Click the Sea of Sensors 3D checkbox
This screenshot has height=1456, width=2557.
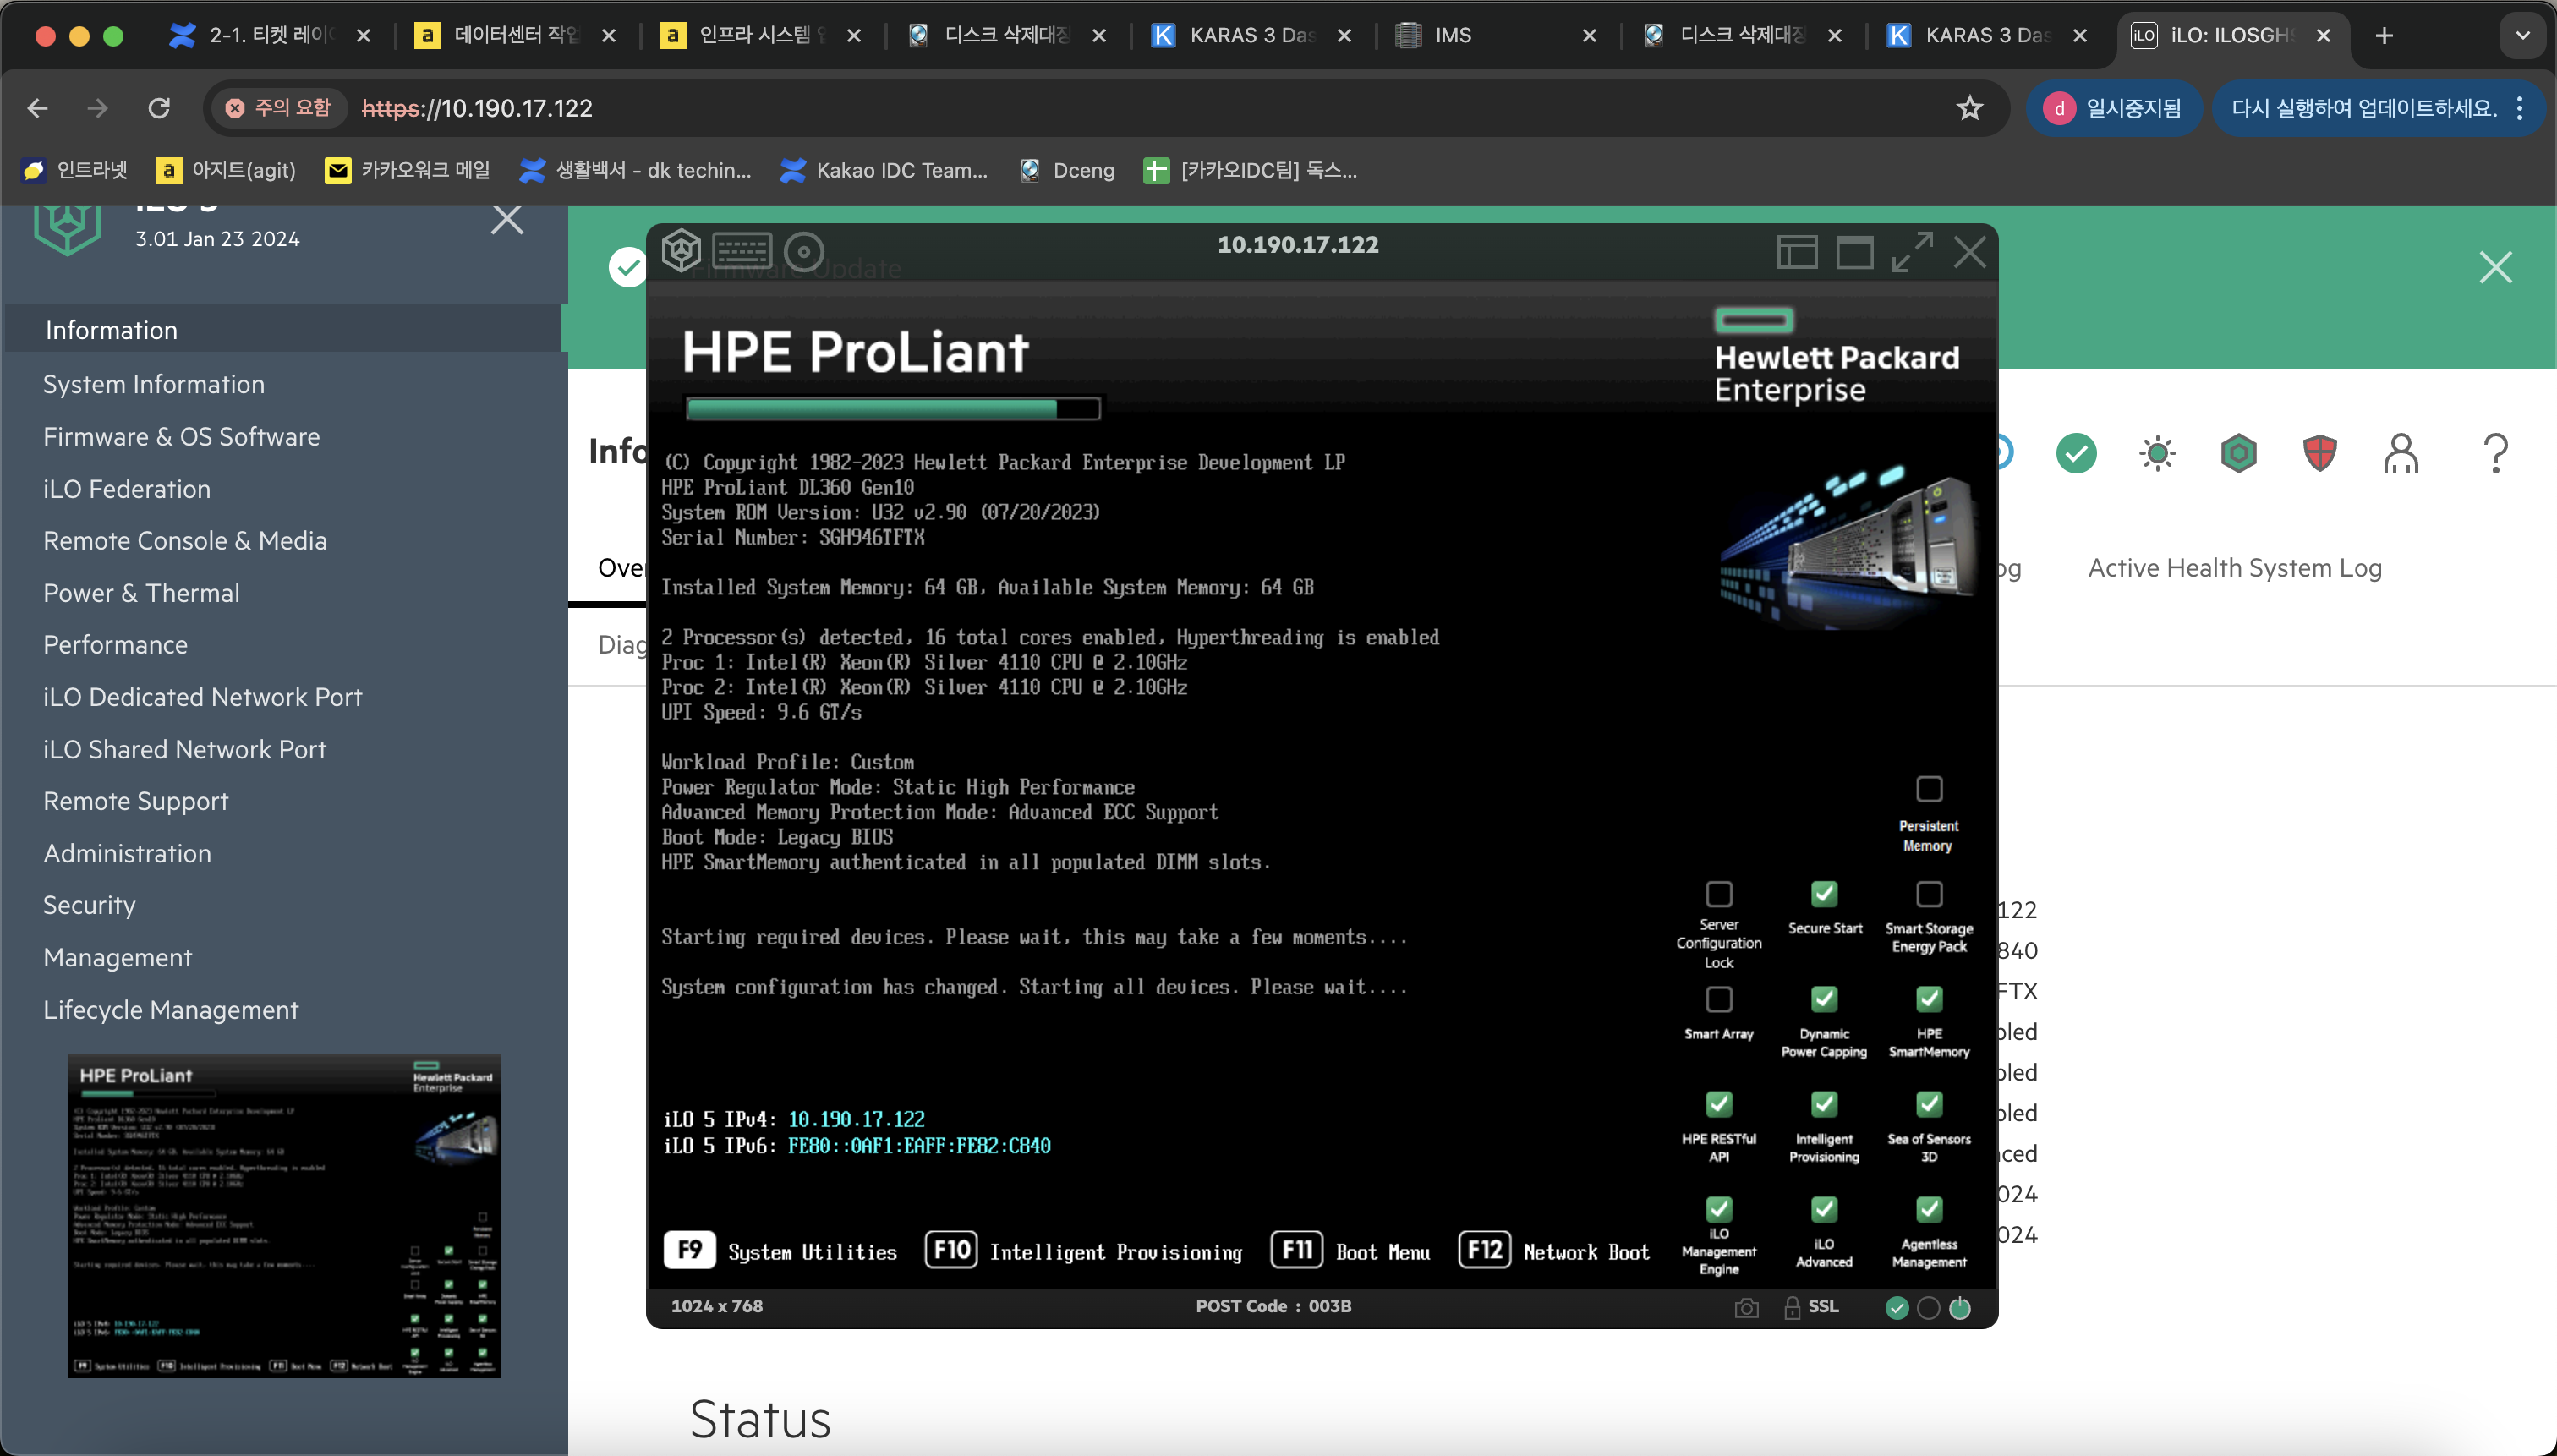1929,1104
